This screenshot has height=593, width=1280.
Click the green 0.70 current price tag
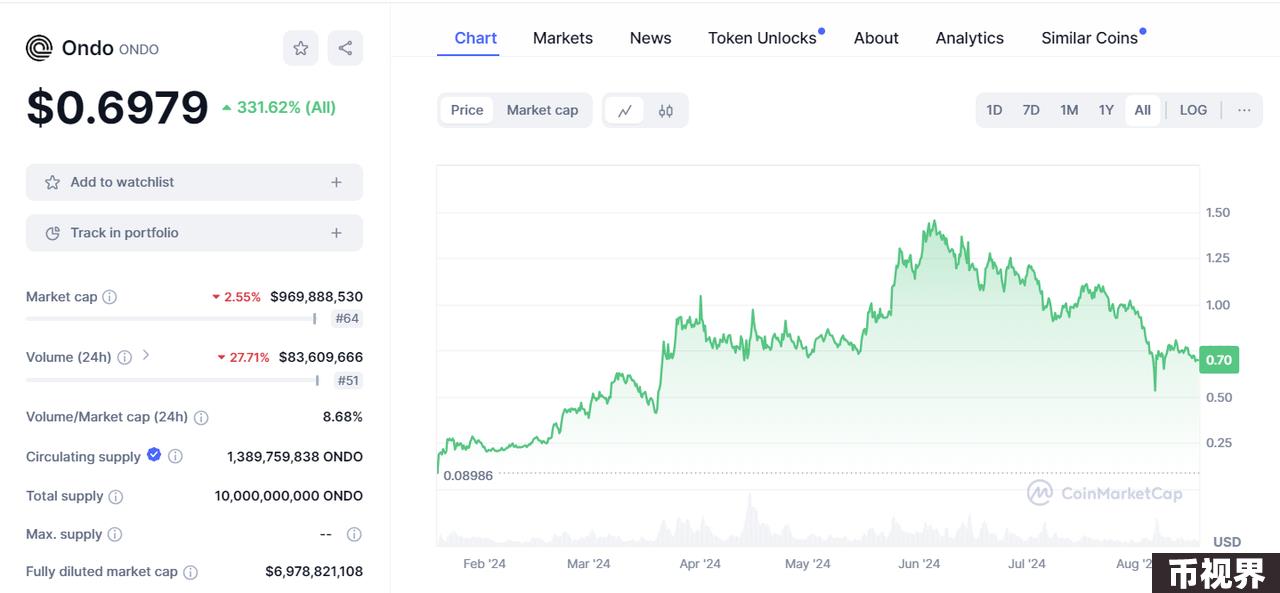[x=1219, y=360]
